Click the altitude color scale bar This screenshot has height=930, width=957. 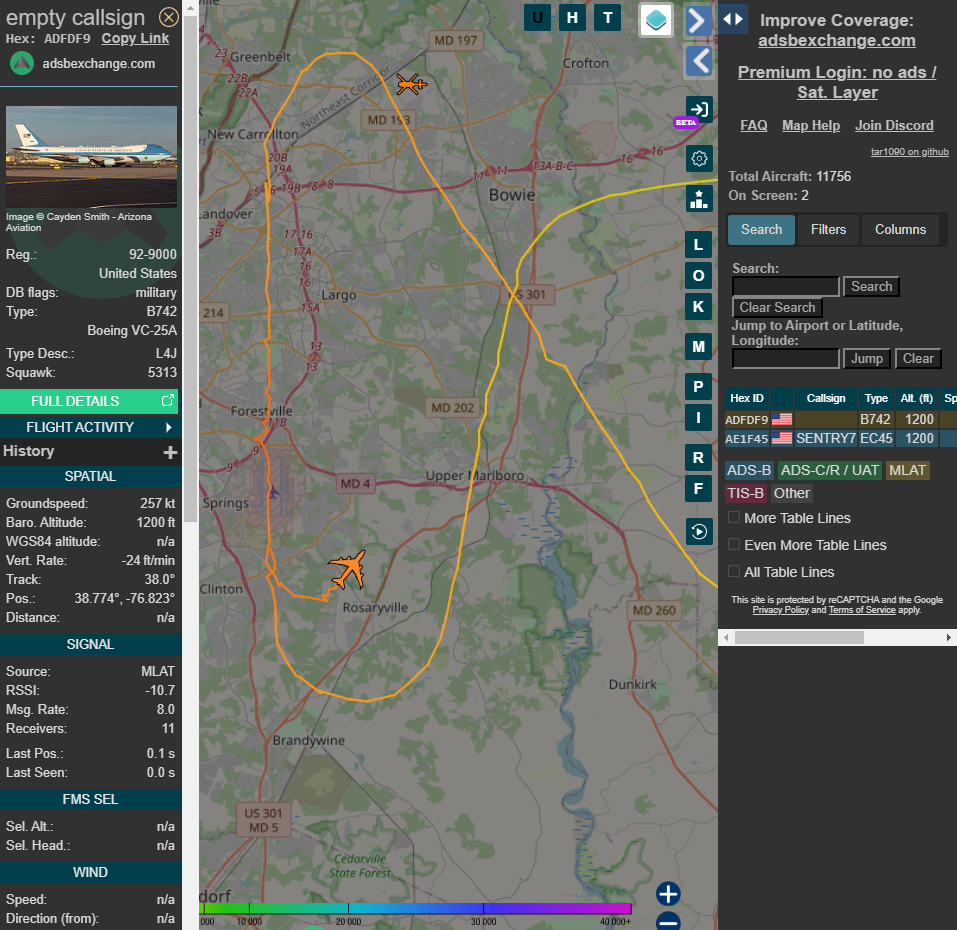415,908
